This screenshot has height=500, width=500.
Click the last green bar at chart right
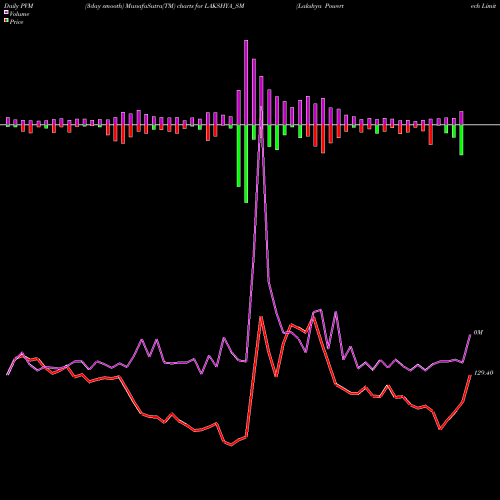(x=461, y=140)
